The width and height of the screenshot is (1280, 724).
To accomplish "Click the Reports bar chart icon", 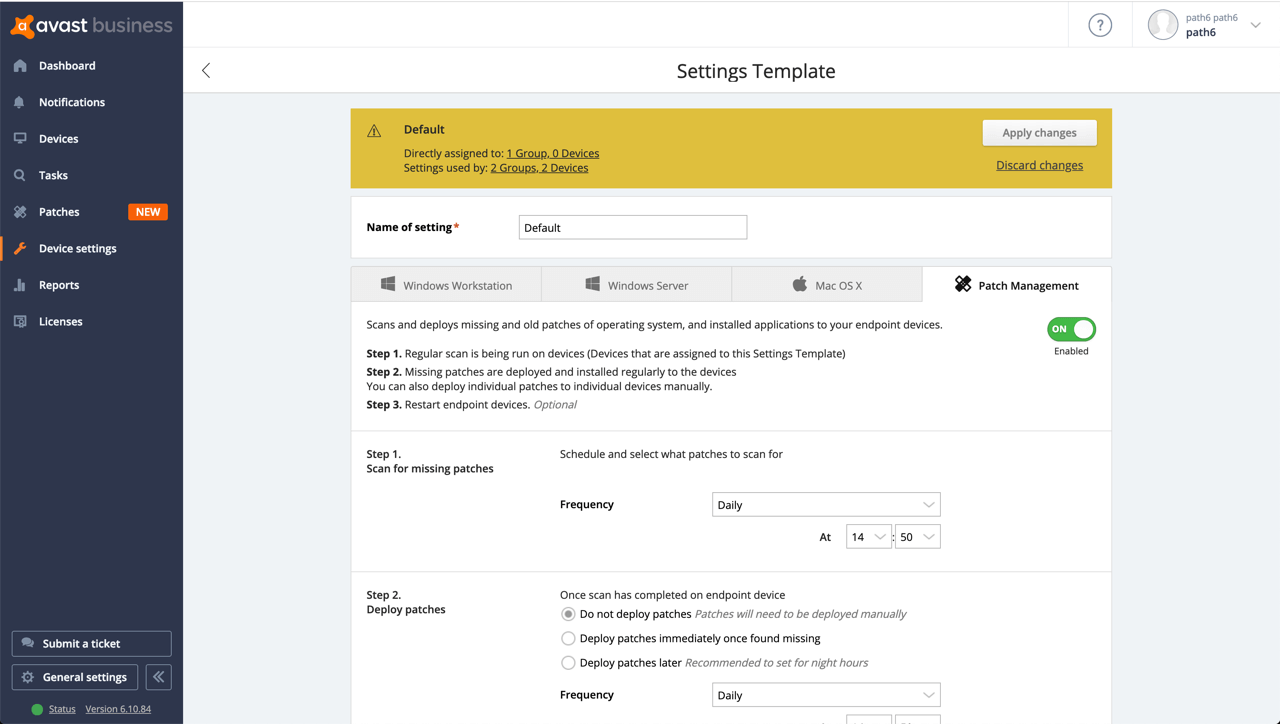I will 20,285.
